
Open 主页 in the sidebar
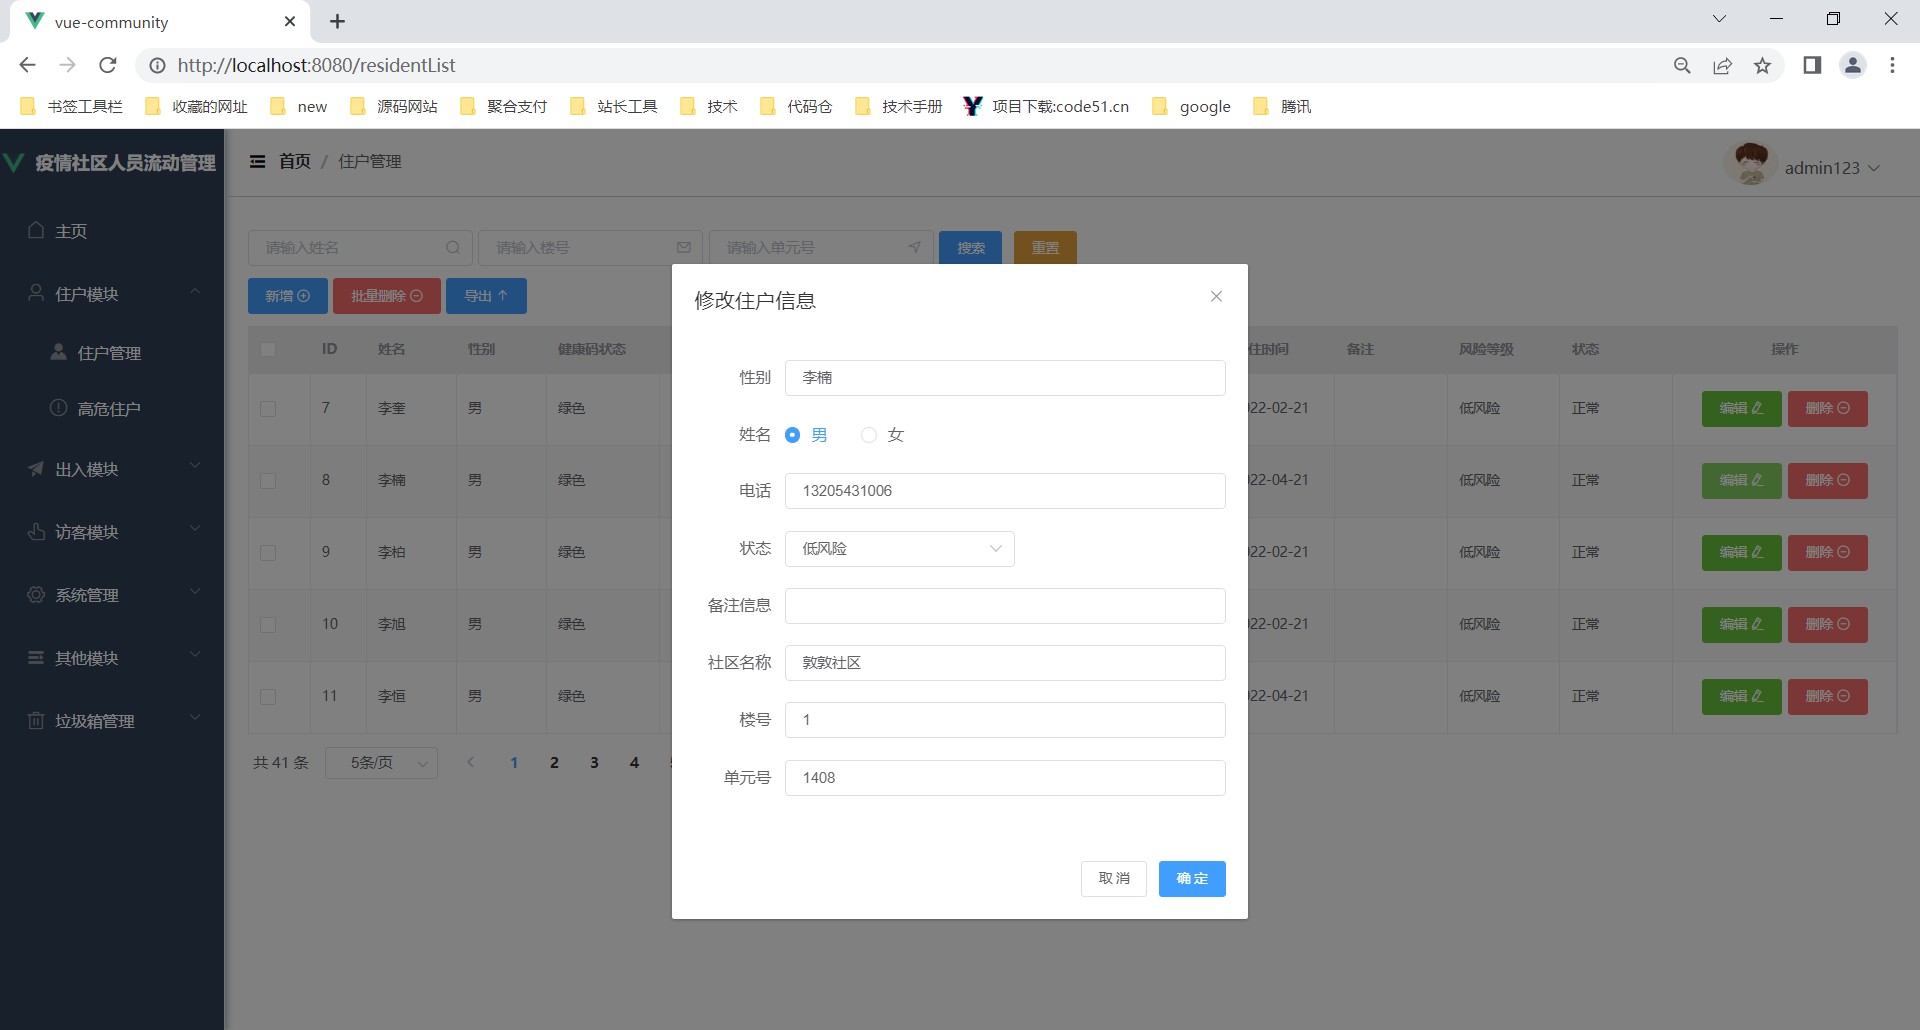click(x=112, y=231)
